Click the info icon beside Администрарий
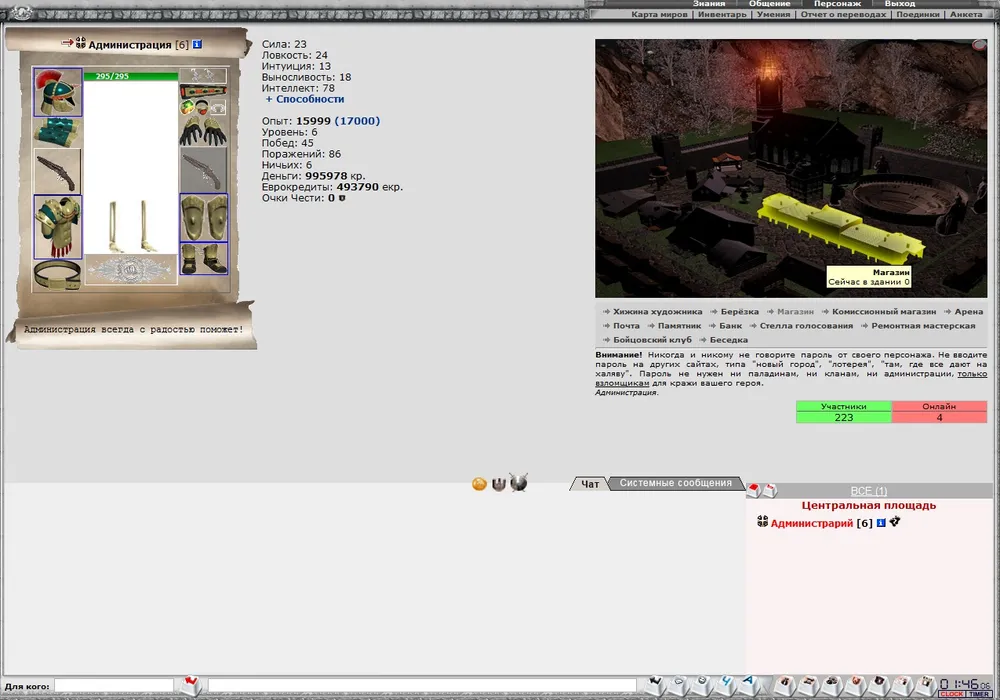Image resolution: width=1000 pixels, height=700 pixels. coord(881,523)
